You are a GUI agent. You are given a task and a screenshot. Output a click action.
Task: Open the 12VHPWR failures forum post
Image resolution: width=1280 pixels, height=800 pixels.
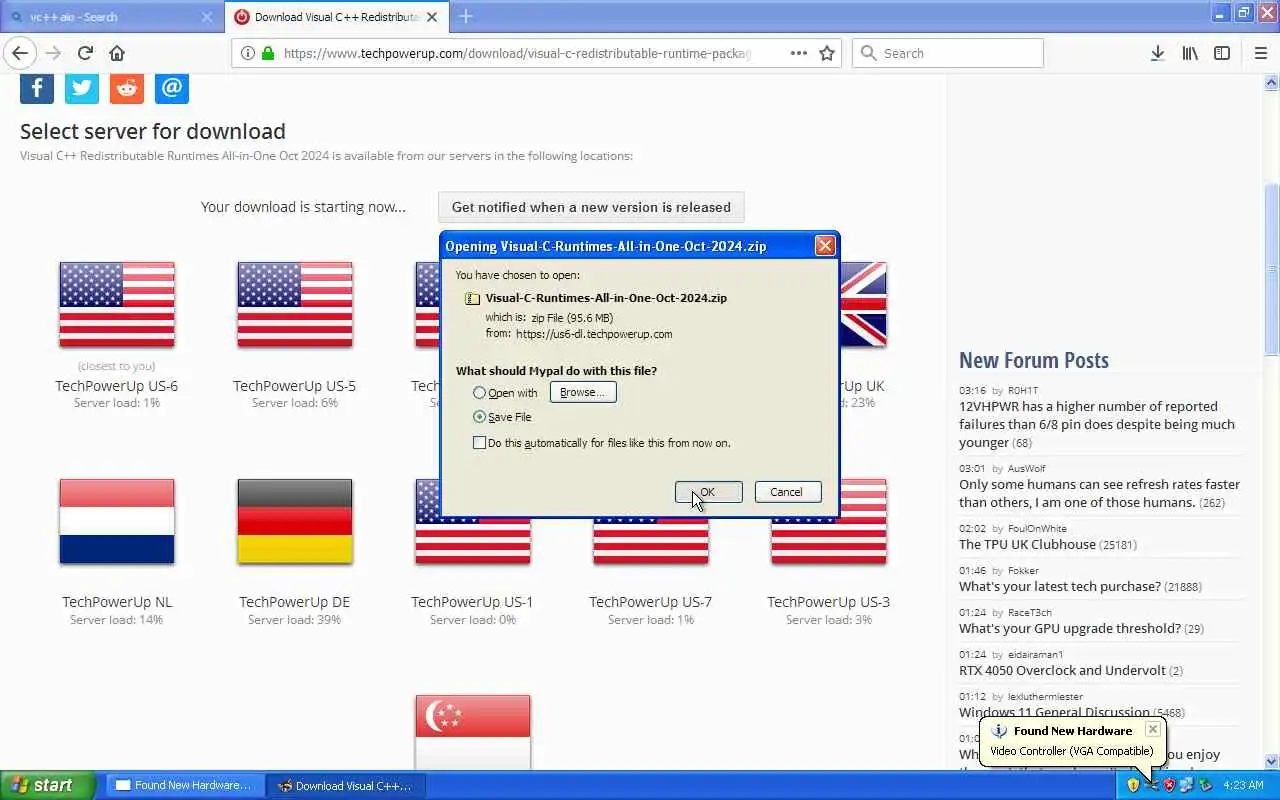click(1097, 424)
